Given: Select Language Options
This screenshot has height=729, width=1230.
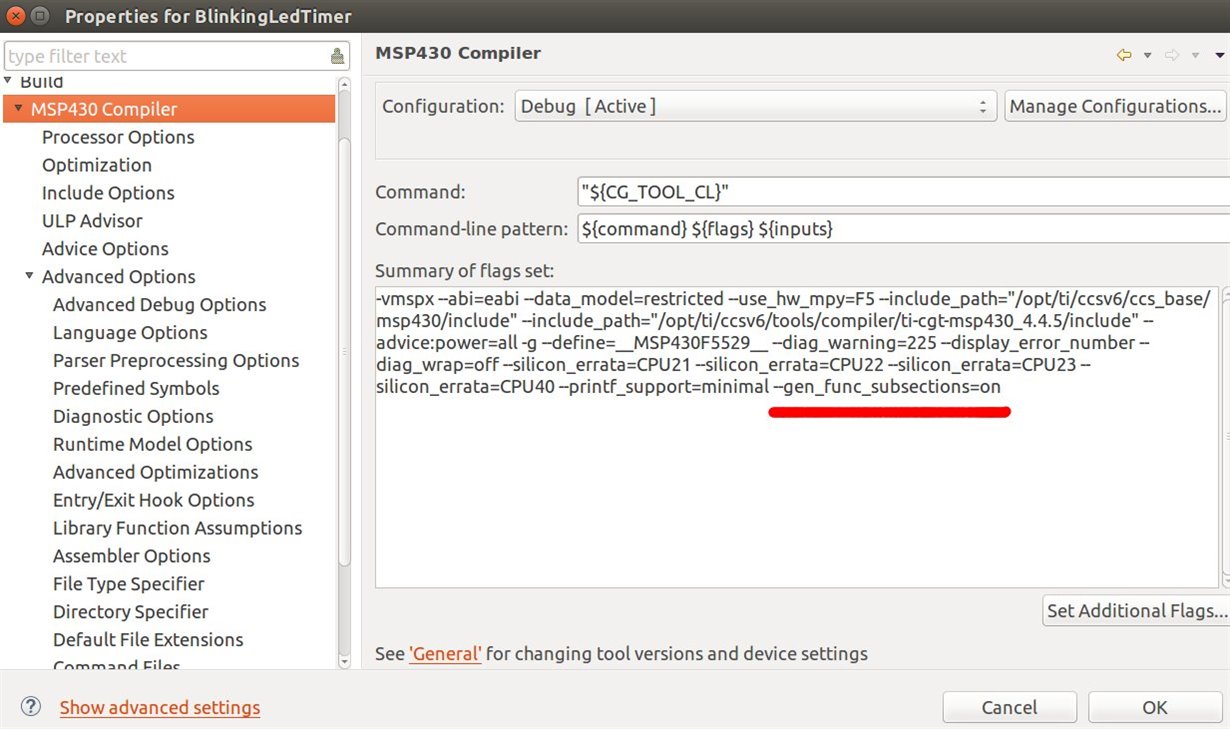Looking at the screenshot, I should click(x=130, y=333).
